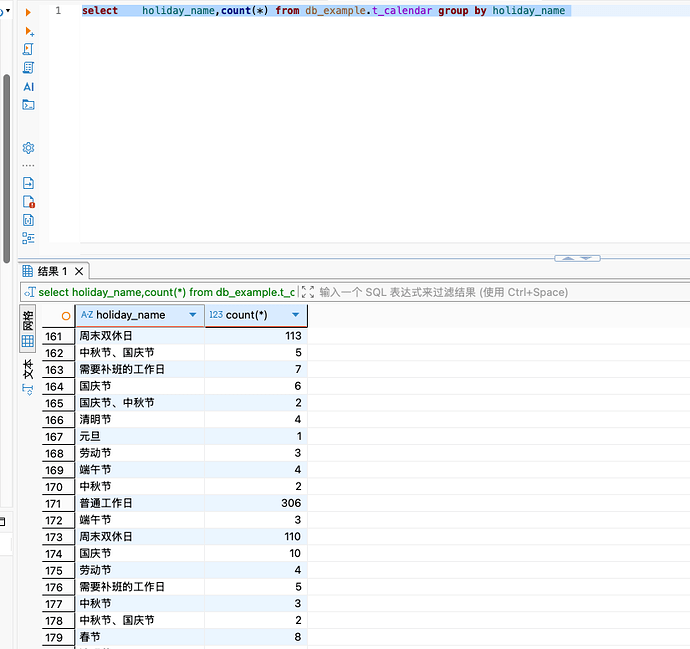The width and height of the screenshot is (690, 649).
Task: Click the Execute script icon
Action: click(28, 49)
